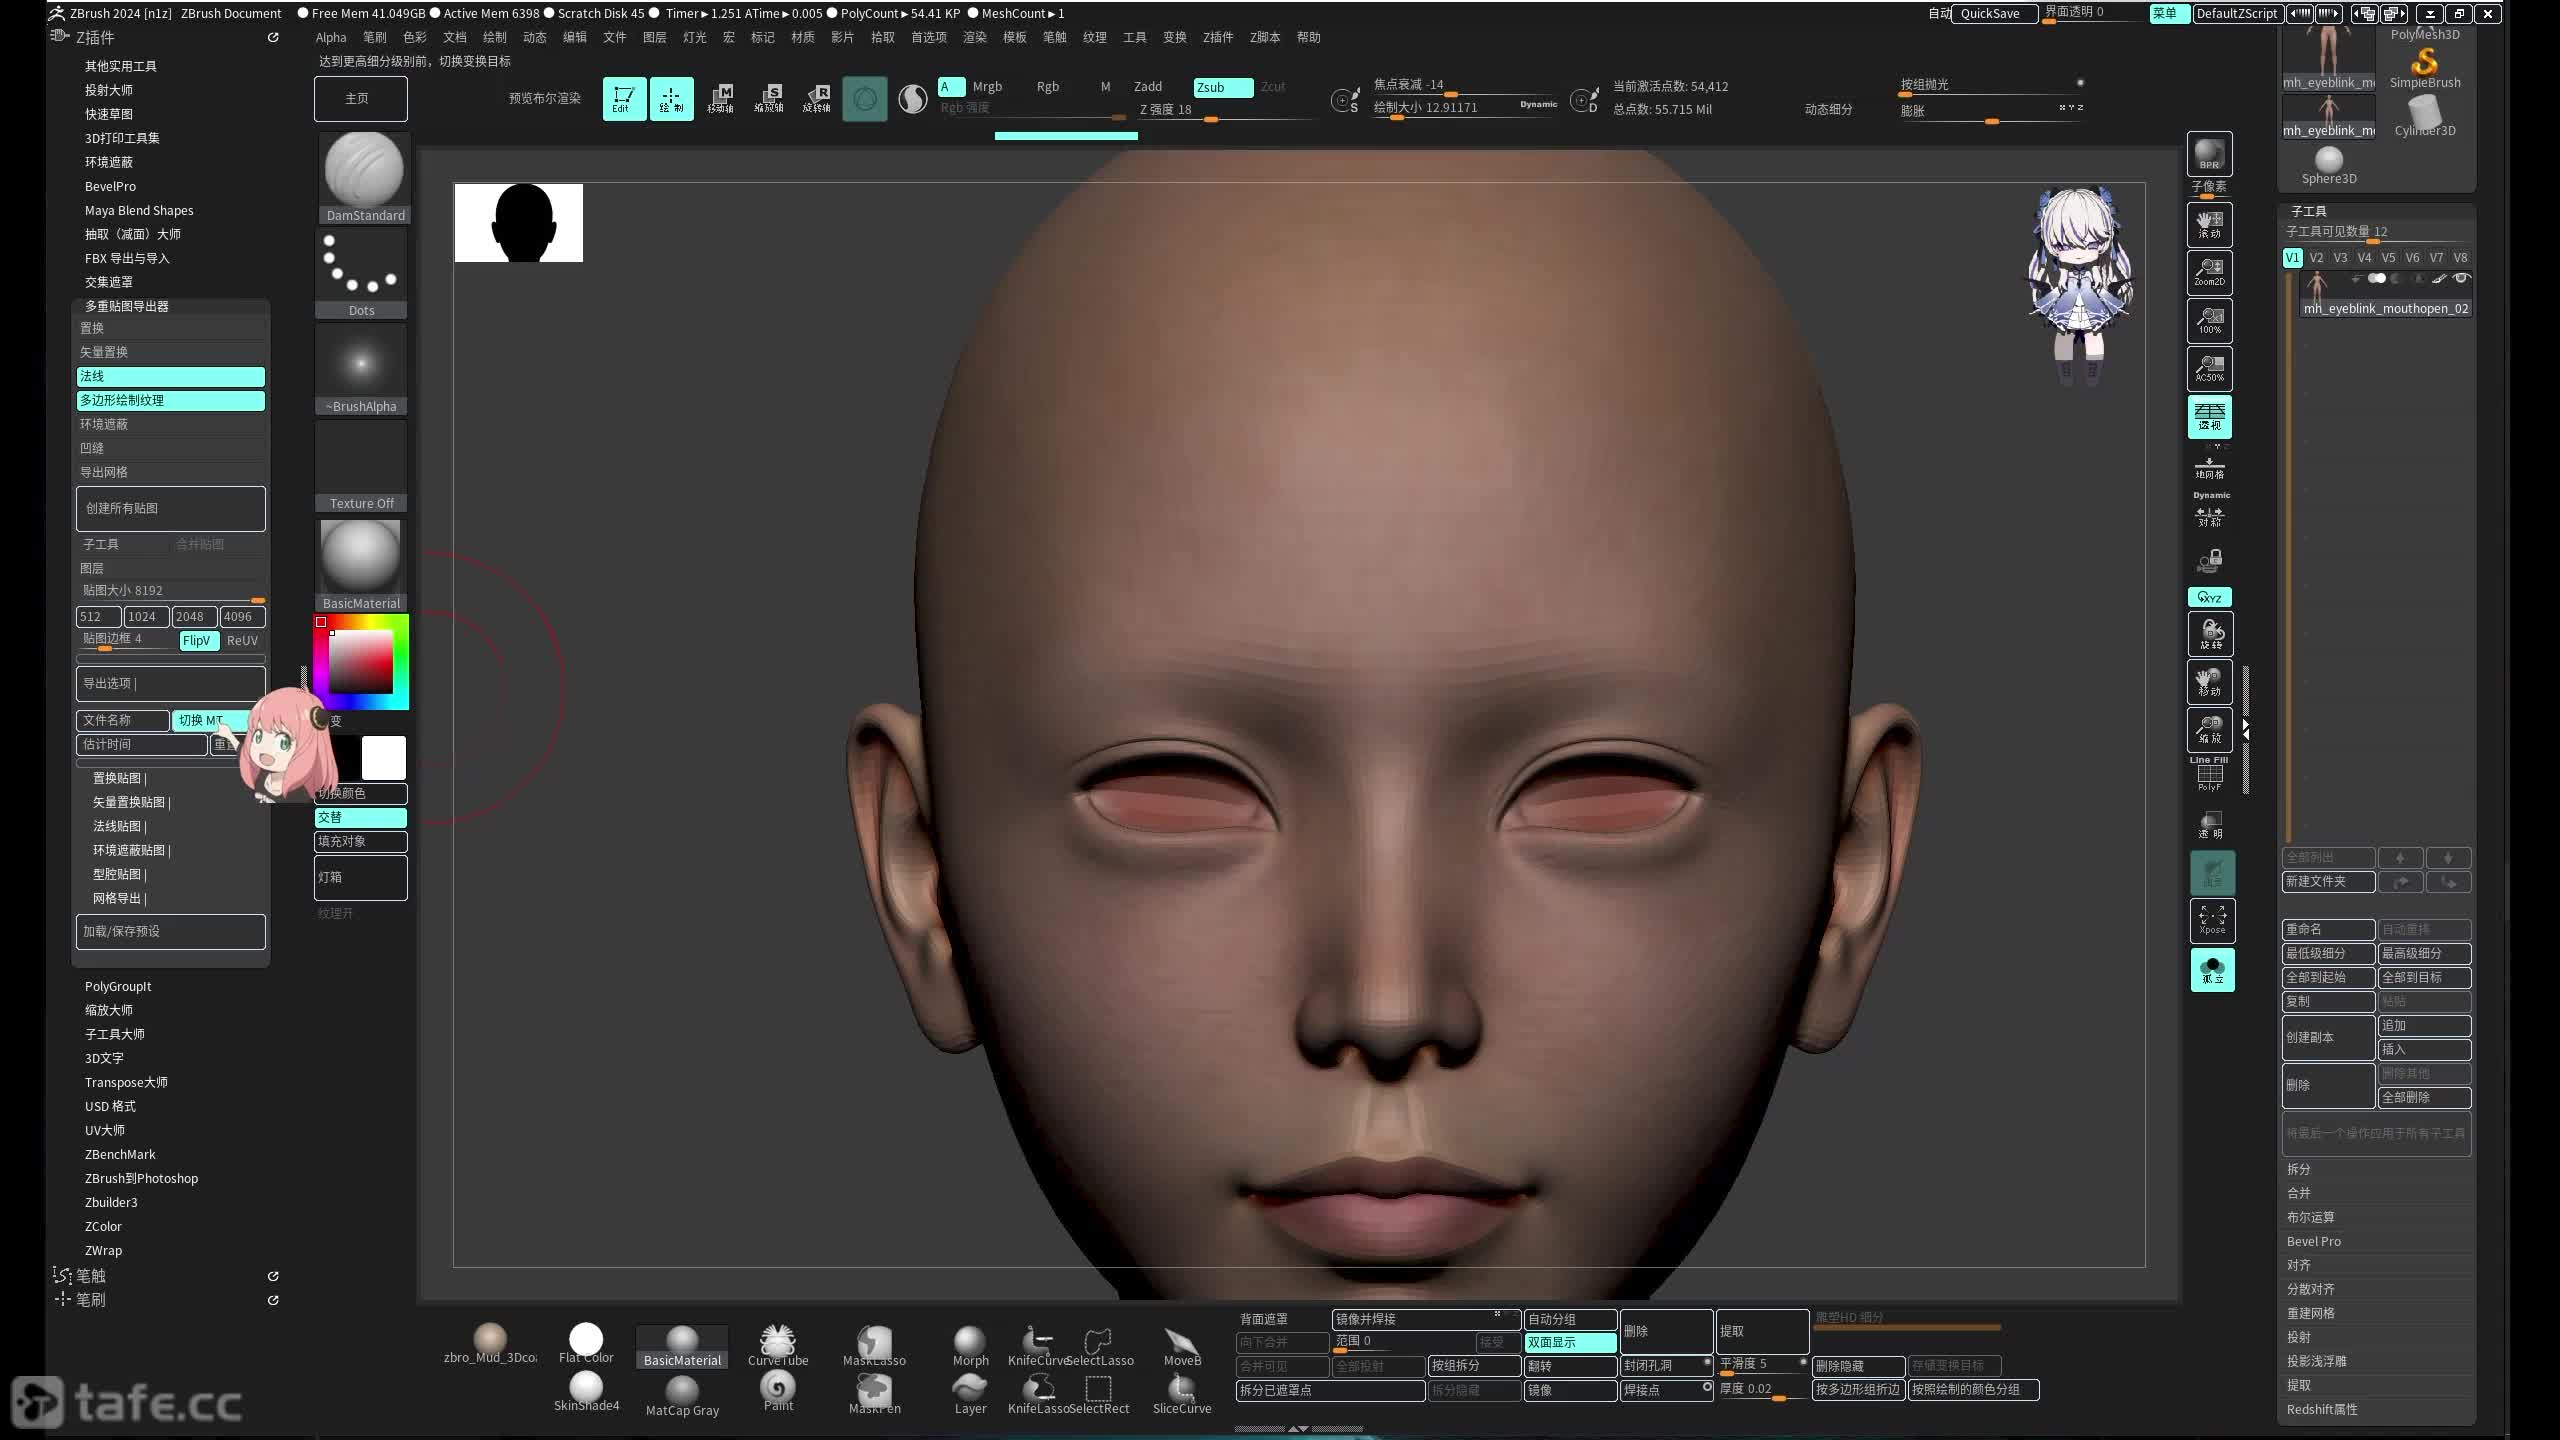Activate the Scale gizmo tool
This screenshot has height=1440, width=2560.
tap(768, 98)
